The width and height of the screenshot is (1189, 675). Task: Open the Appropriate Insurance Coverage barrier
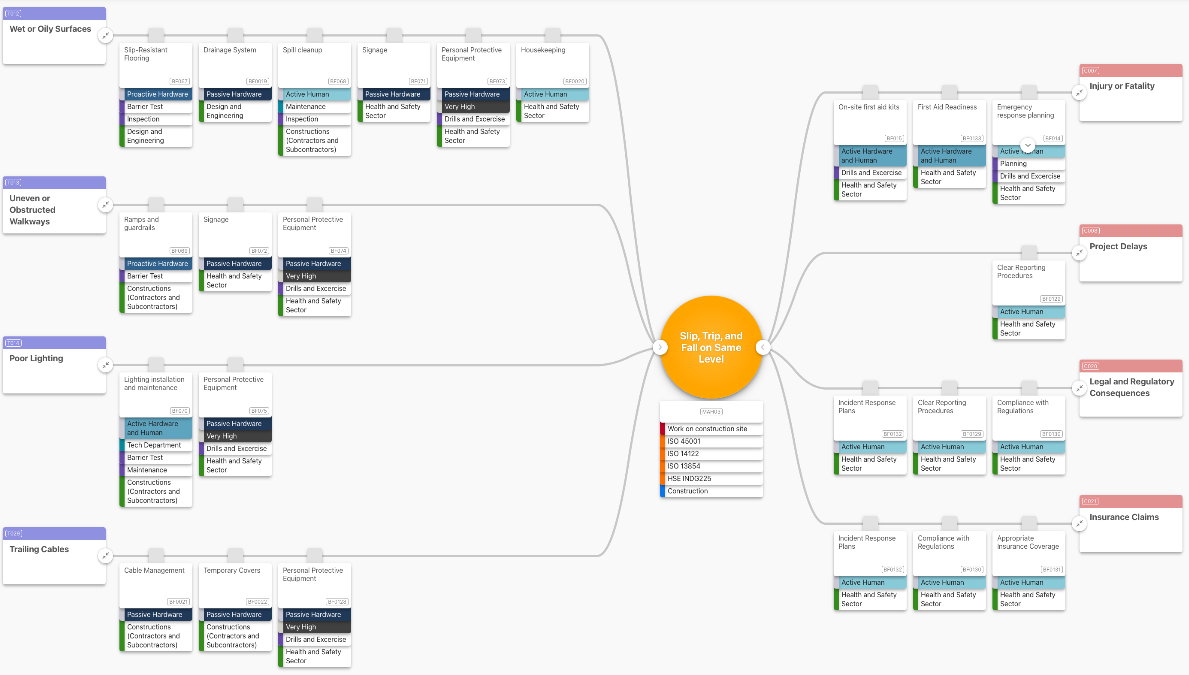pos(1029,553)
